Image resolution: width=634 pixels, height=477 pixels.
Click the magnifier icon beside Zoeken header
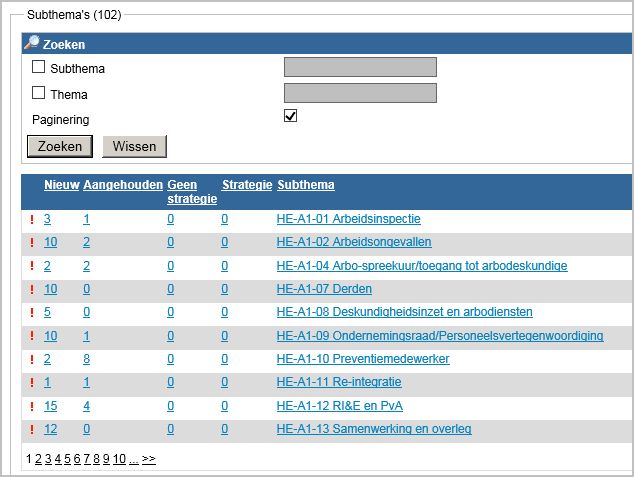click(31, 43)
